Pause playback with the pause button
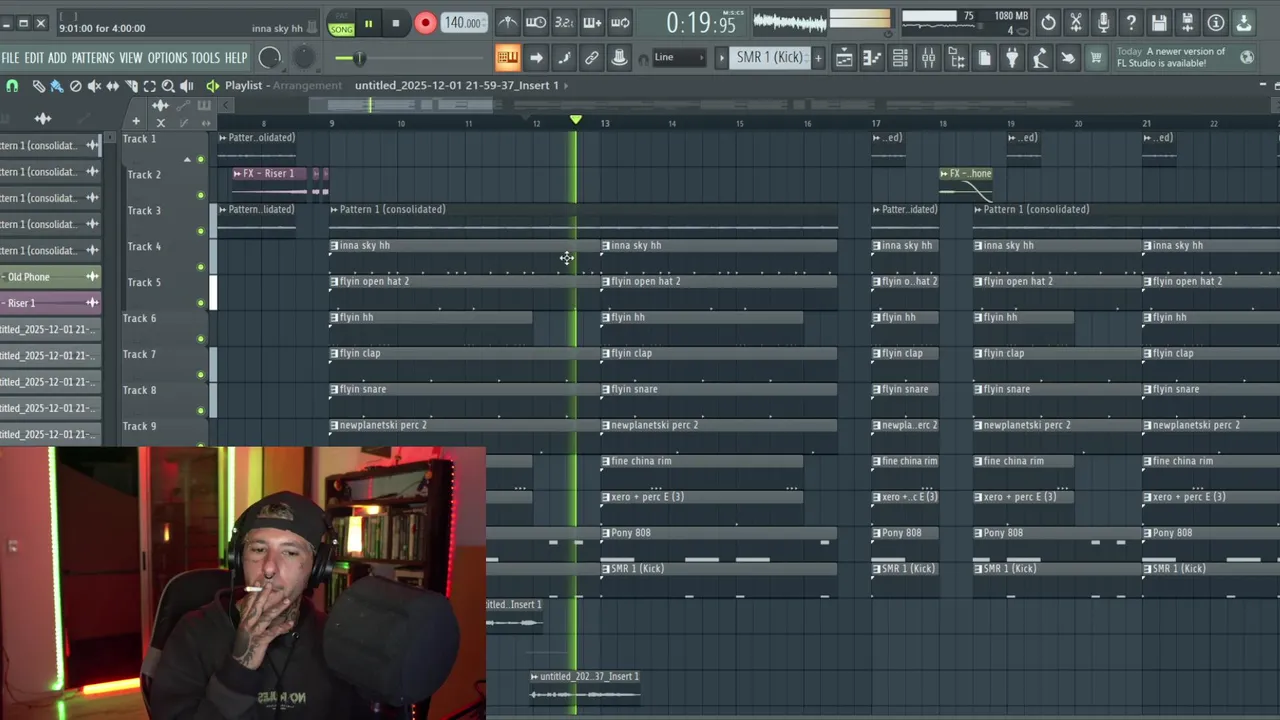 368,23
